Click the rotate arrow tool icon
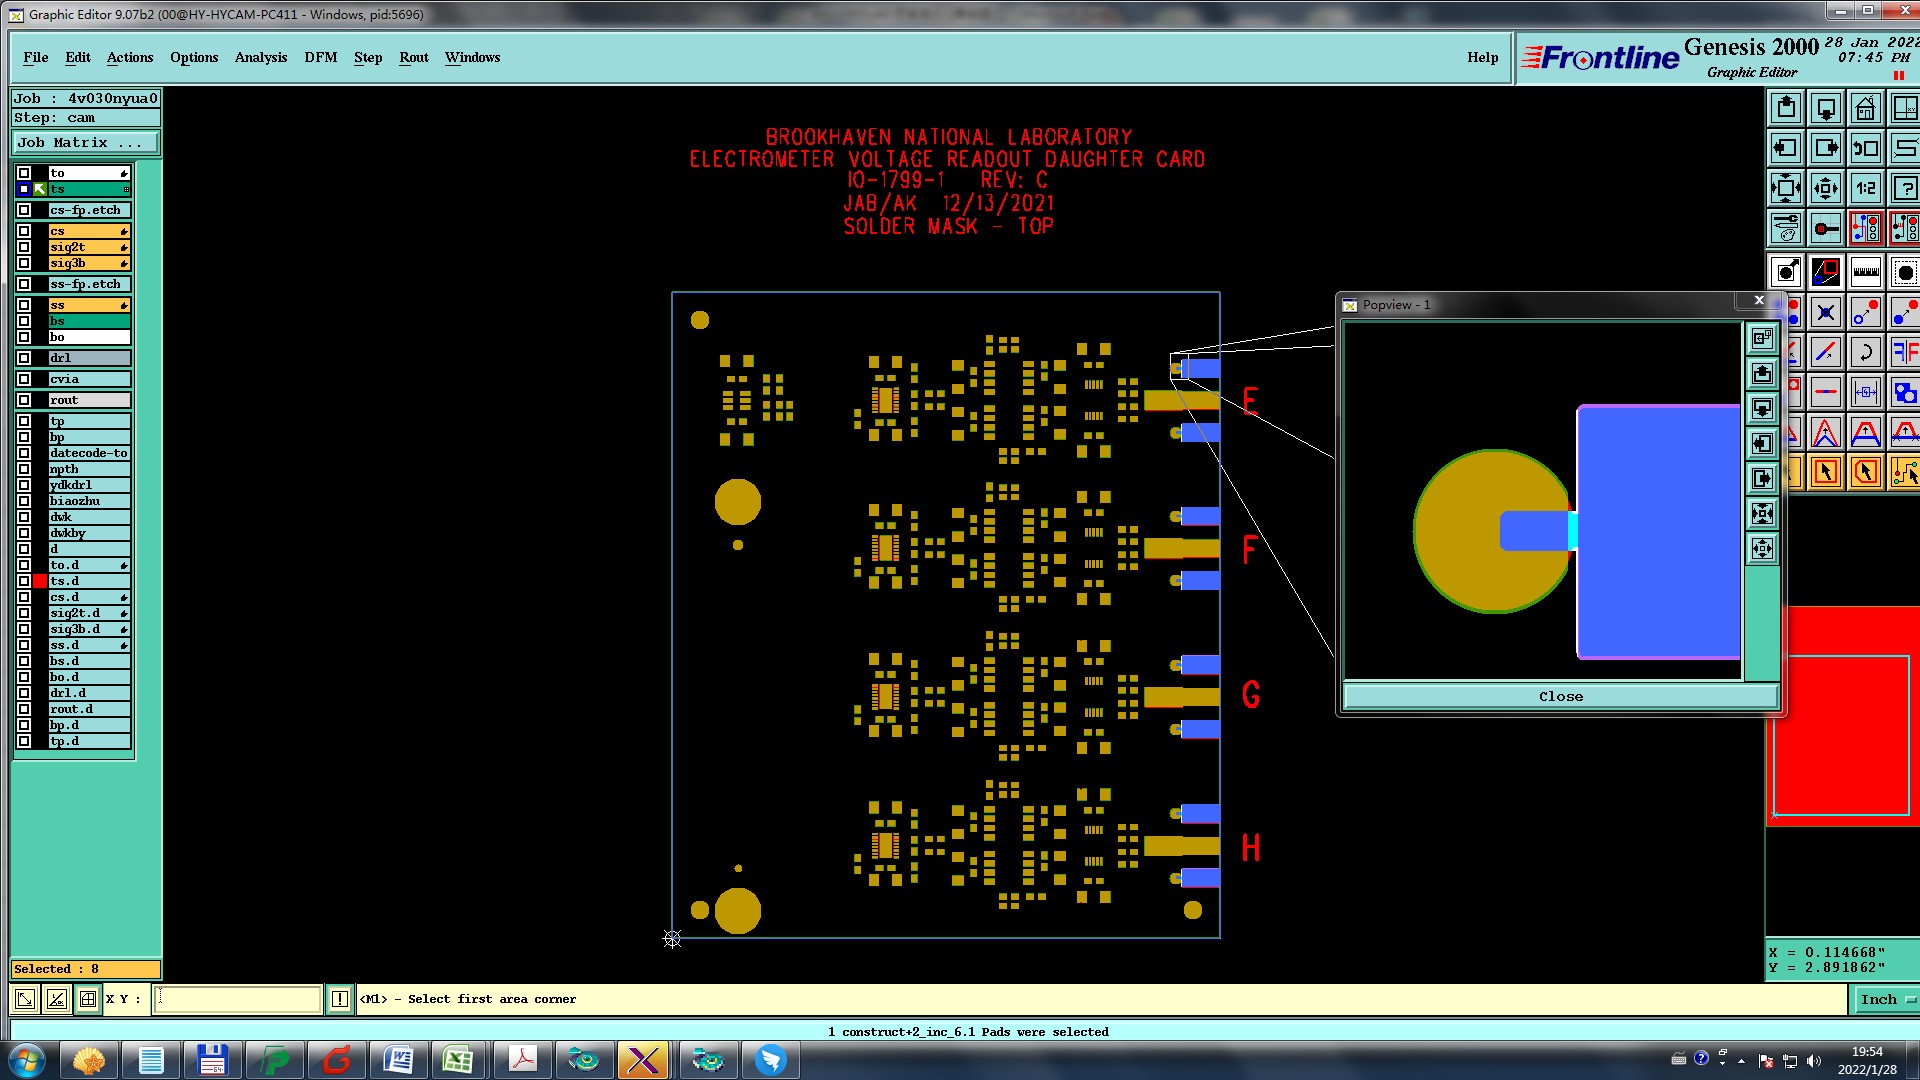The image size is (1920, 1080). pos(1865,352)
